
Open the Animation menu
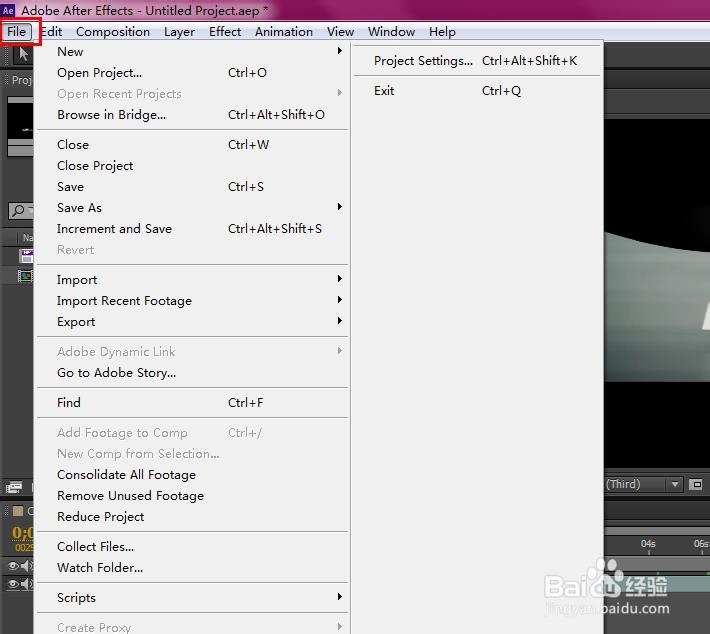(x=284, y=32)
